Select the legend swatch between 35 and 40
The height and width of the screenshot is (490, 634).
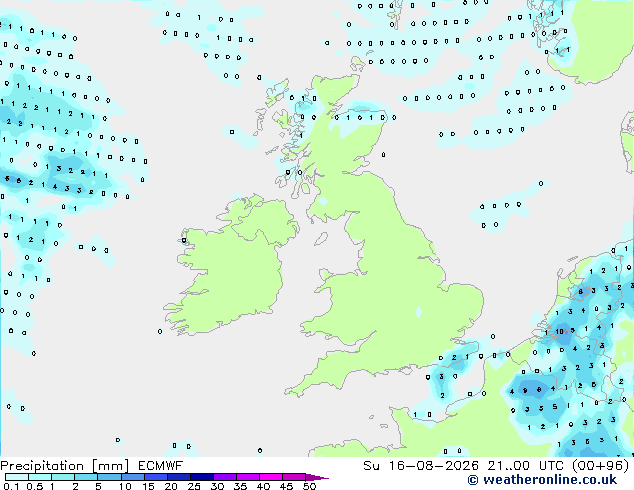point(248,477)
